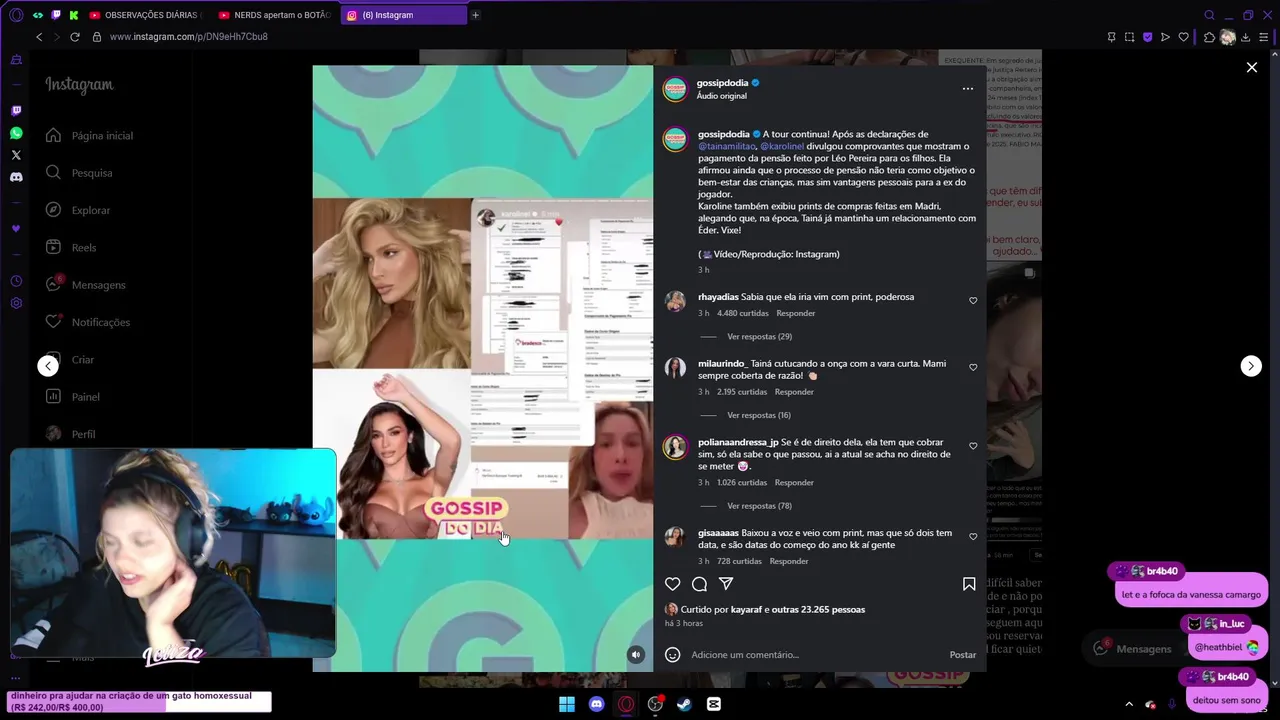Open 'outras 23.265 pessoas' likes list

click(x=818, y=609)
